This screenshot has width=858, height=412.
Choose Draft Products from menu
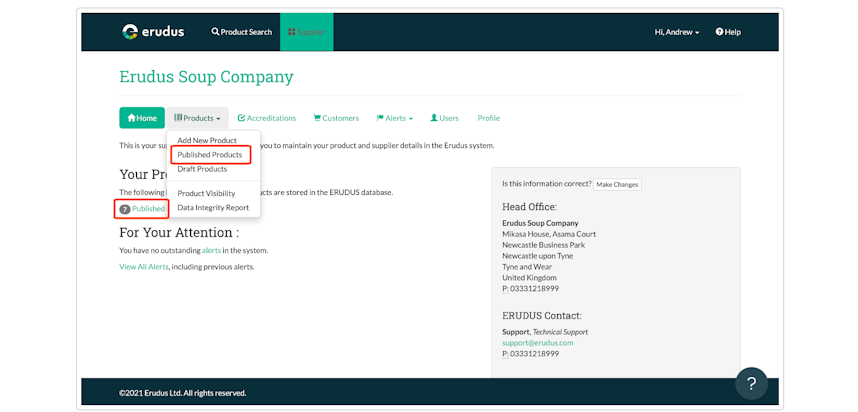[202, 169]
